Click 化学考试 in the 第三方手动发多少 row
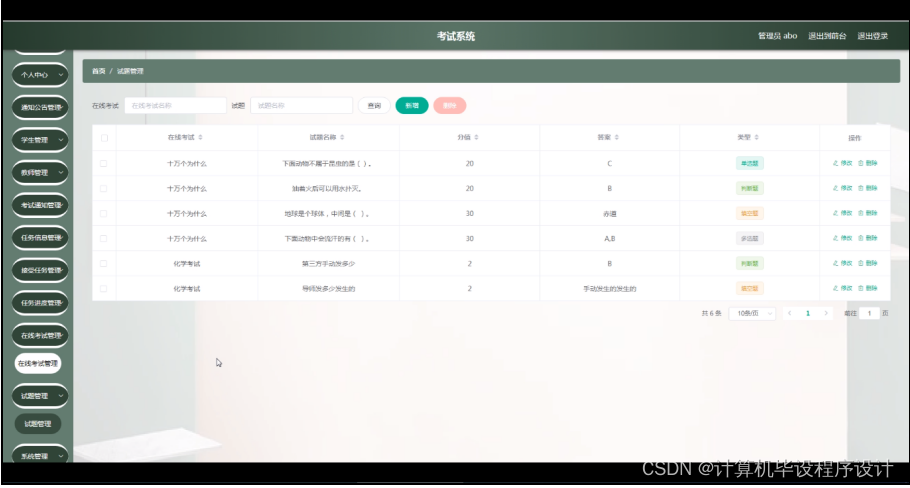This screenshot has height=488, width=910. (187, 263)
